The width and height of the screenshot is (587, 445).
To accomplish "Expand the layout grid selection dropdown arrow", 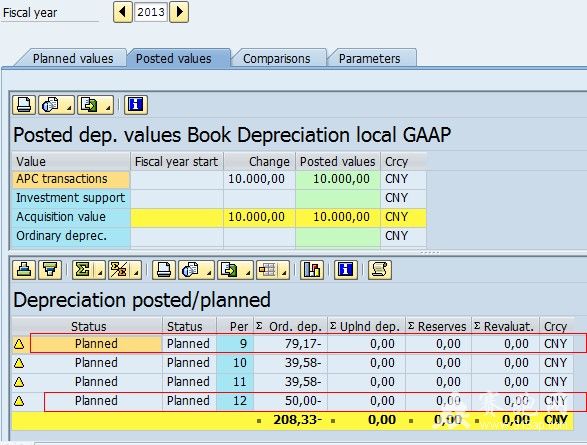I will click(x=285, y=273).
